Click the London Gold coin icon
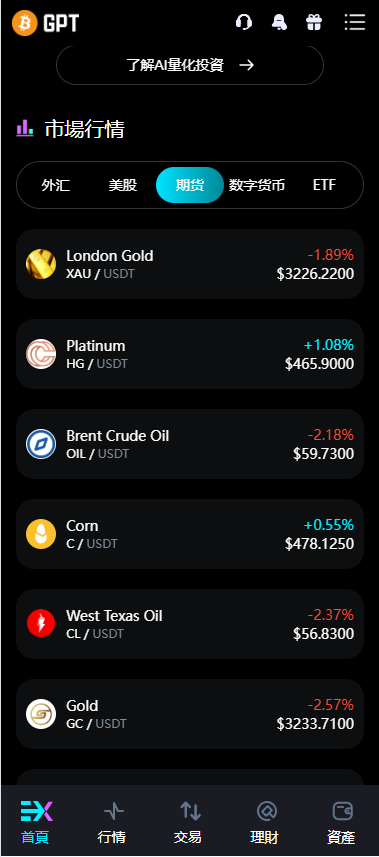Viewport: 379px width, 857px height. click(41, 264)
